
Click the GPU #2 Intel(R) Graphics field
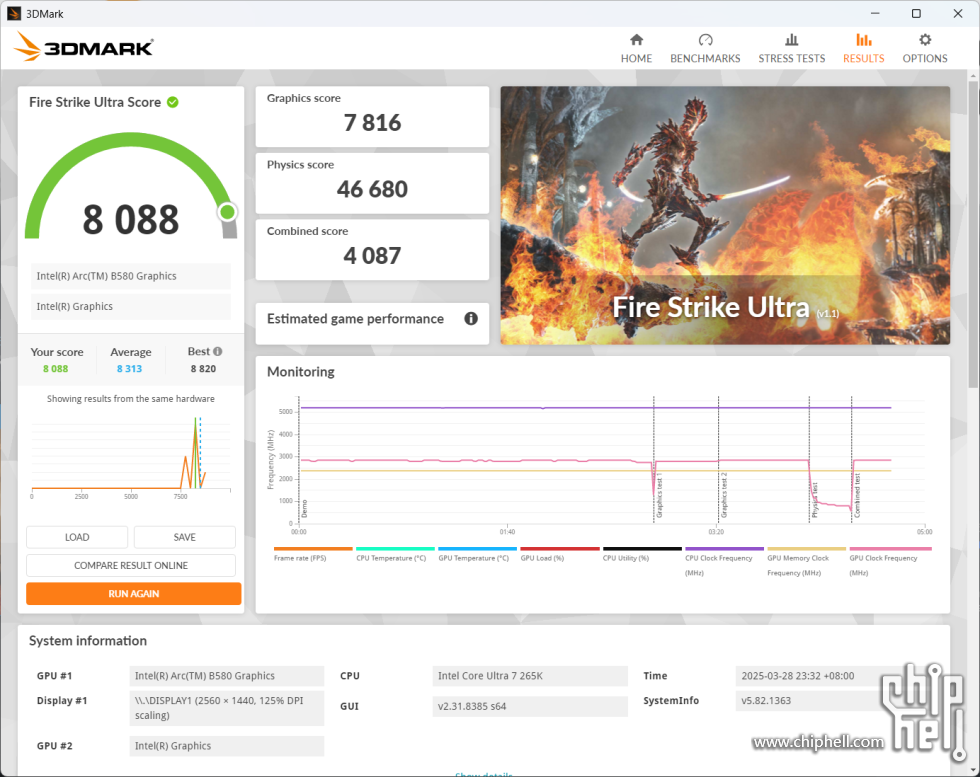pyautogui.click(x=227, y=746)
